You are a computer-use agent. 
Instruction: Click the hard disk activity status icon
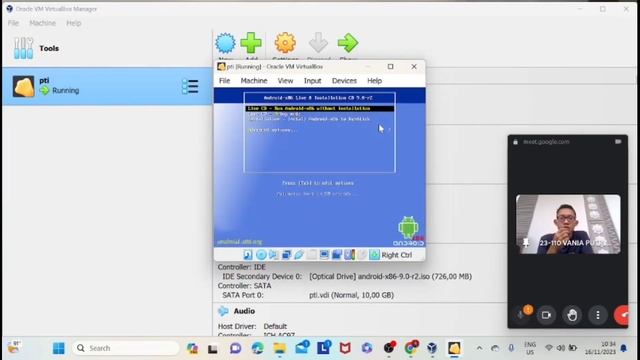click(248, 255)
